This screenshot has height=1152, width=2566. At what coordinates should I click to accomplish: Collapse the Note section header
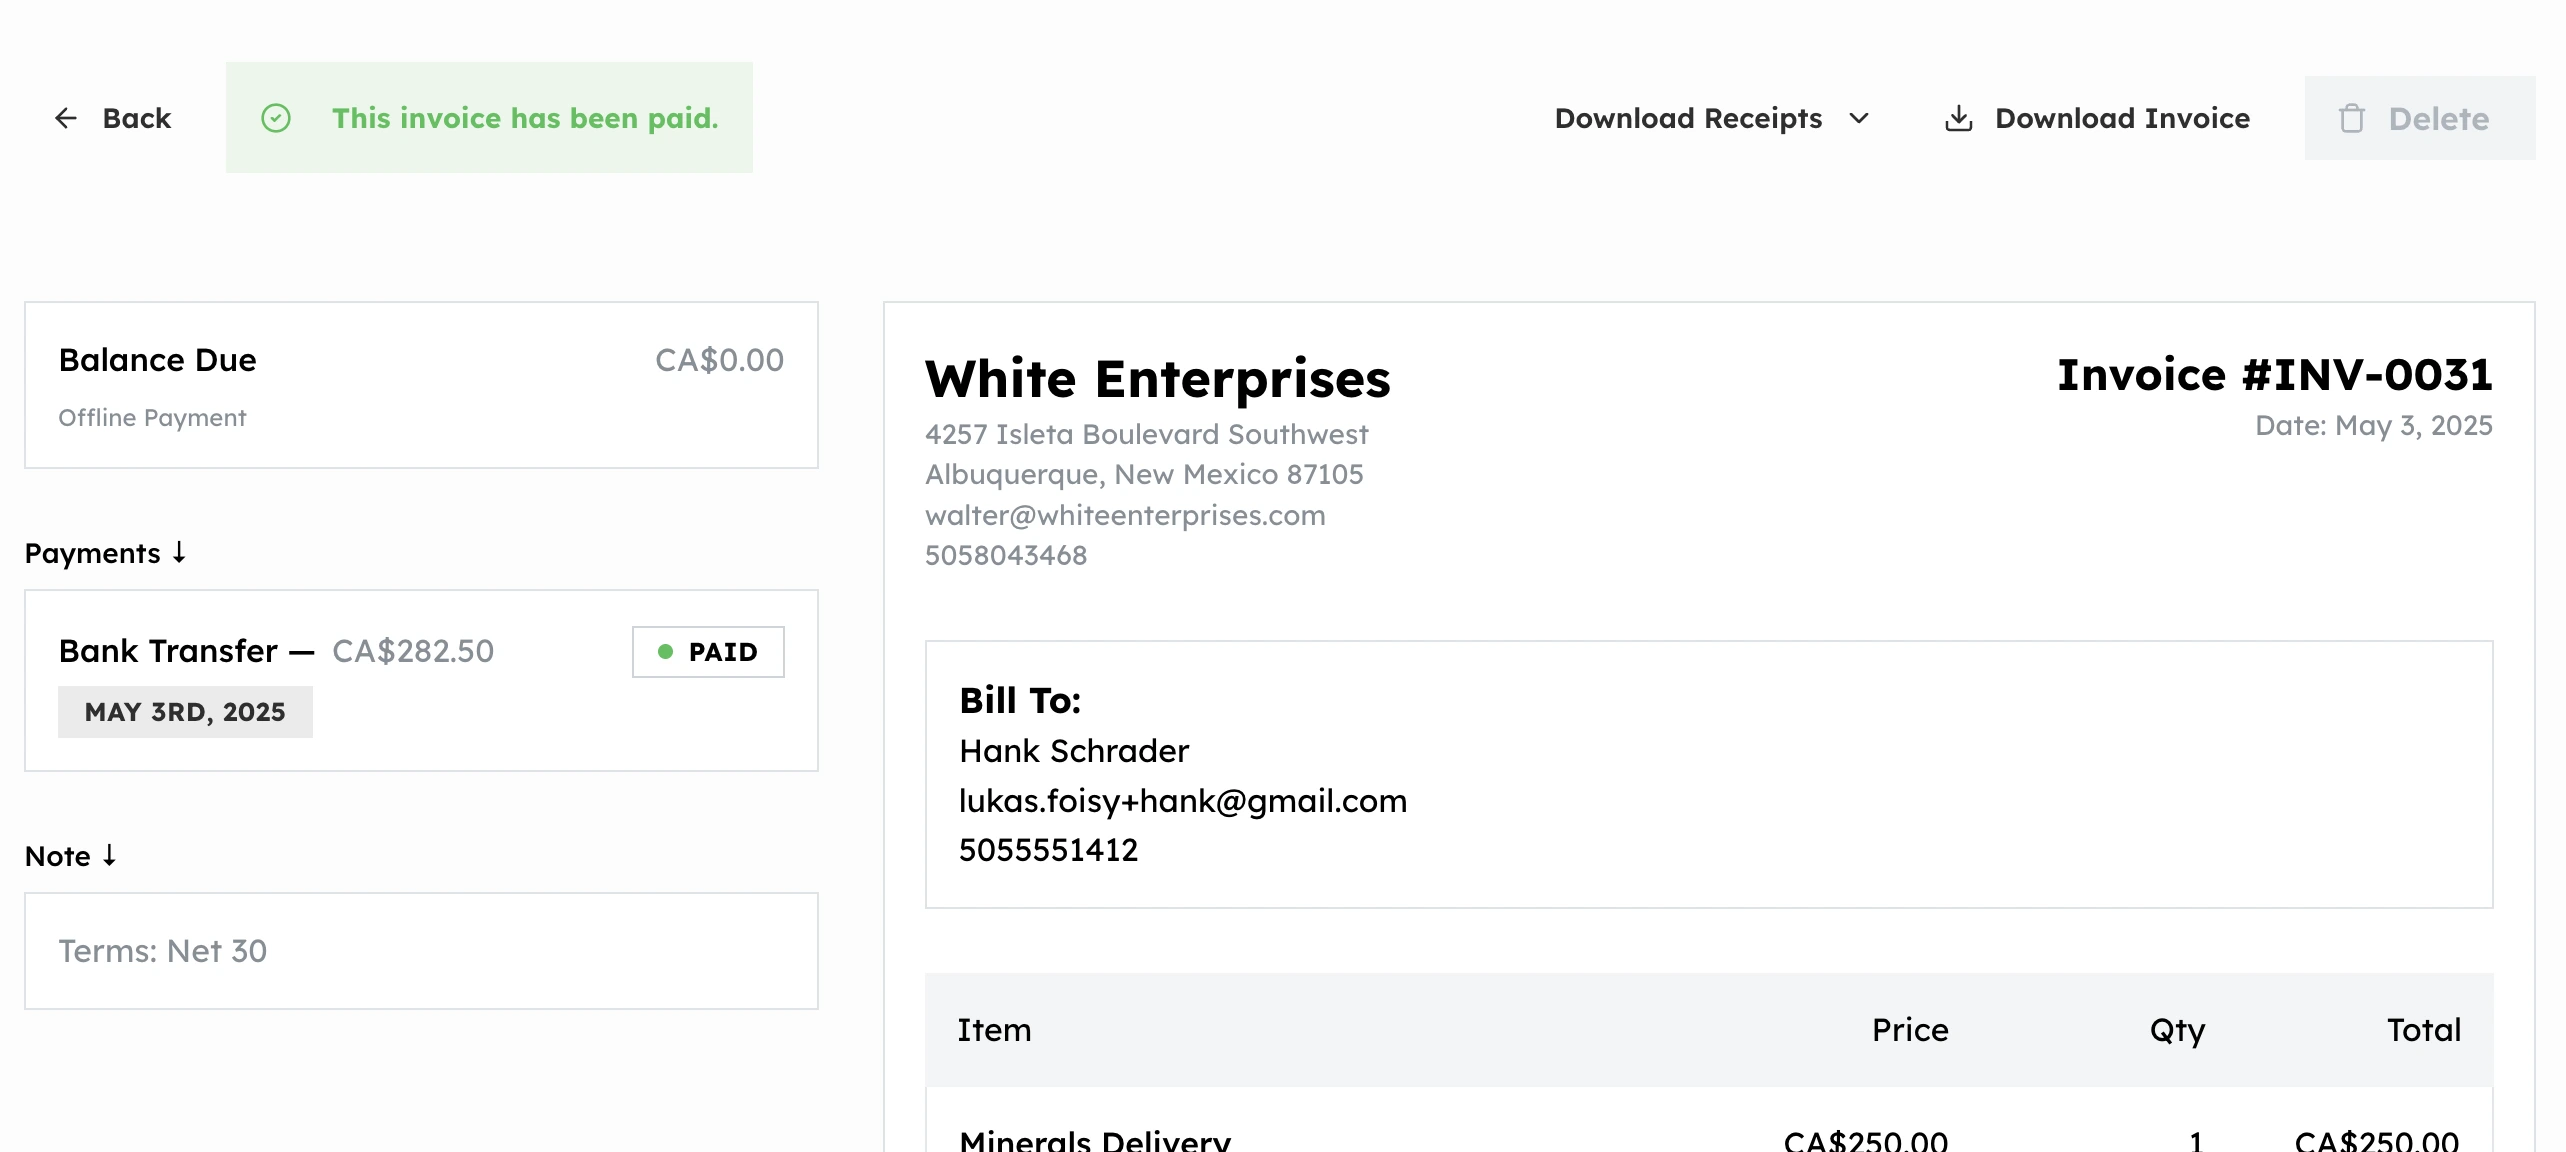[x=58, y=856]
